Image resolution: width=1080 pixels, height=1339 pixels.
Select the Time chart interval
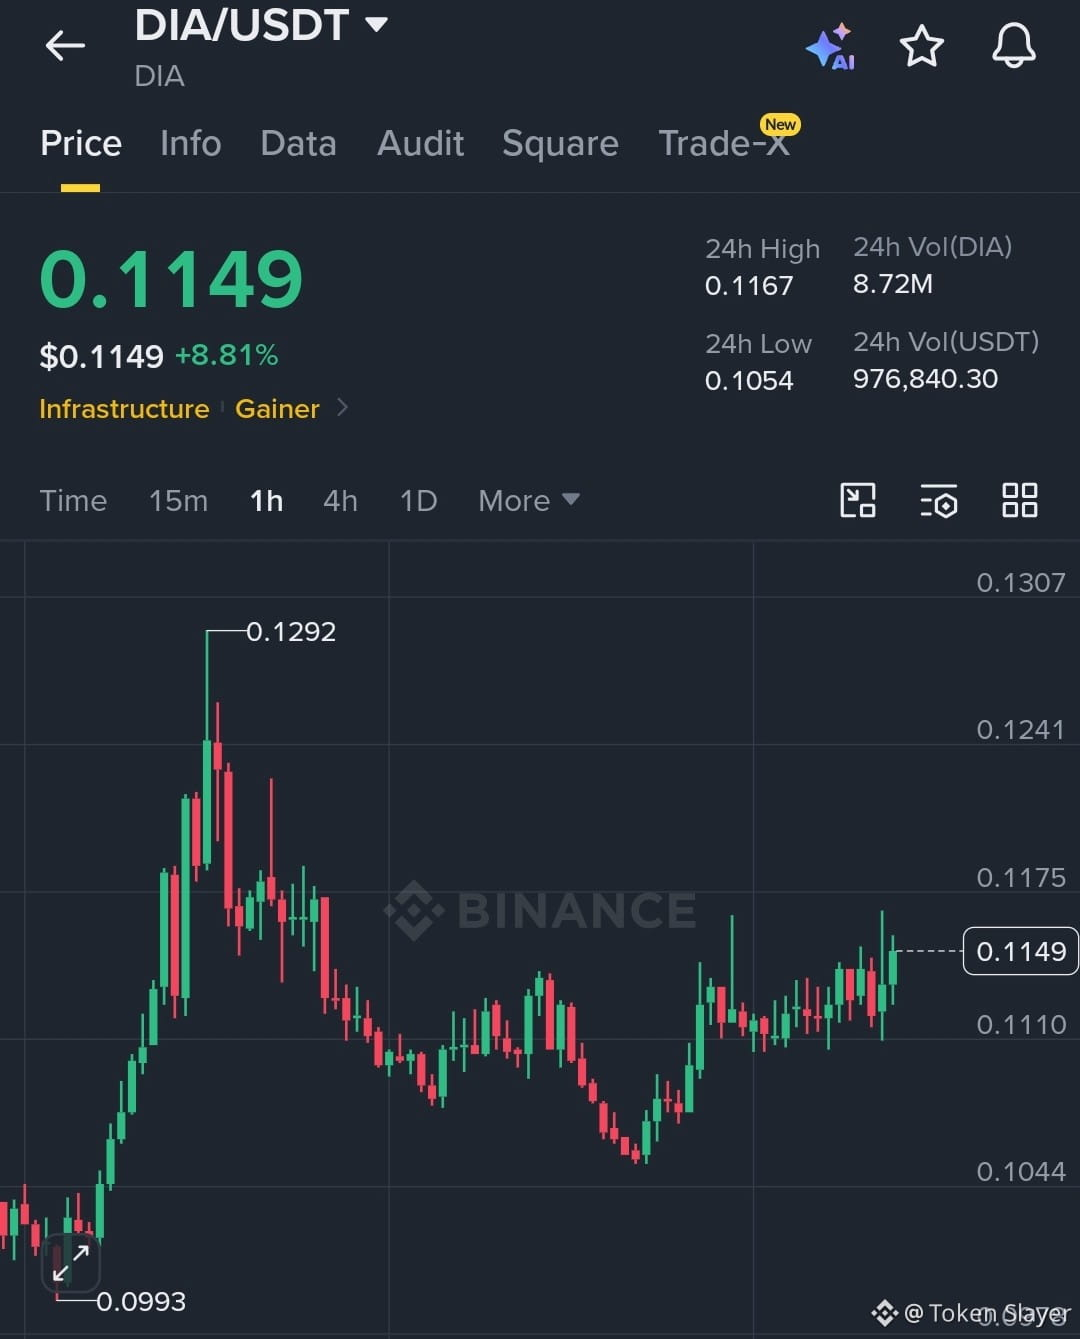(73, 500)
